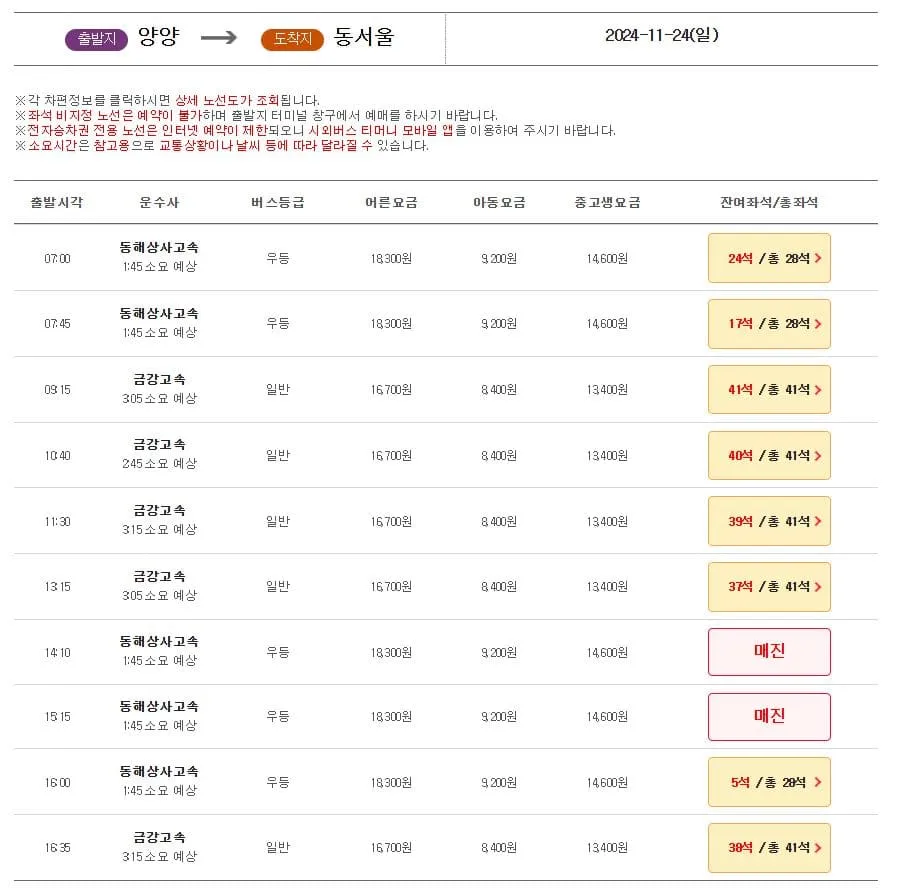The width and height of the screenshot is (917, 888).
Task: Click the chevron beside 41석 for 09:15 departure
Action: [819, 389]
